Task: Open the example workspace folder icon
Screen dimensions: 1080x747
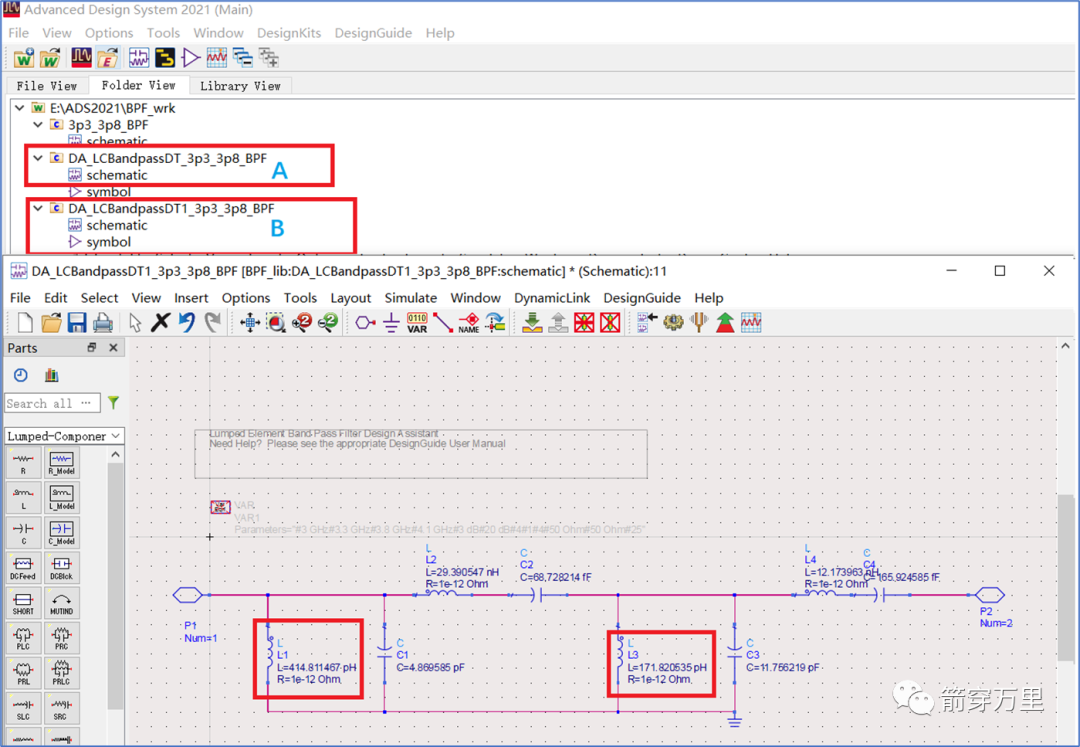Action: coord(107,59)
